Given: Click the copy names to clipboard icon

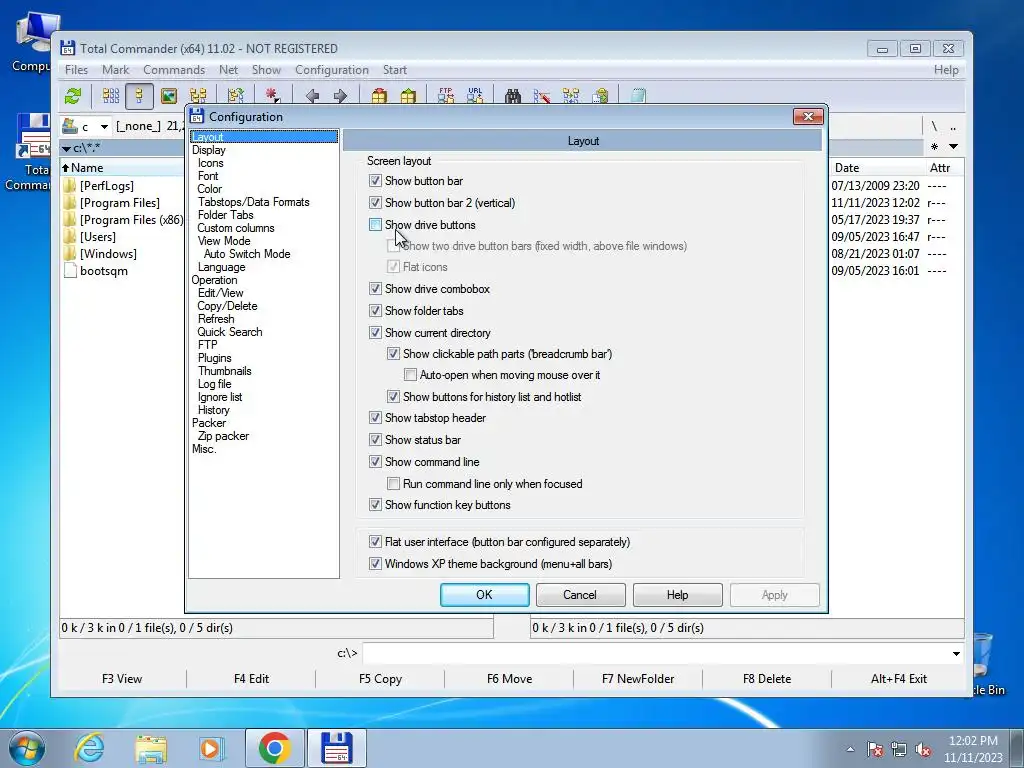Looking at the screenshot, I should [x=600, y=96].
